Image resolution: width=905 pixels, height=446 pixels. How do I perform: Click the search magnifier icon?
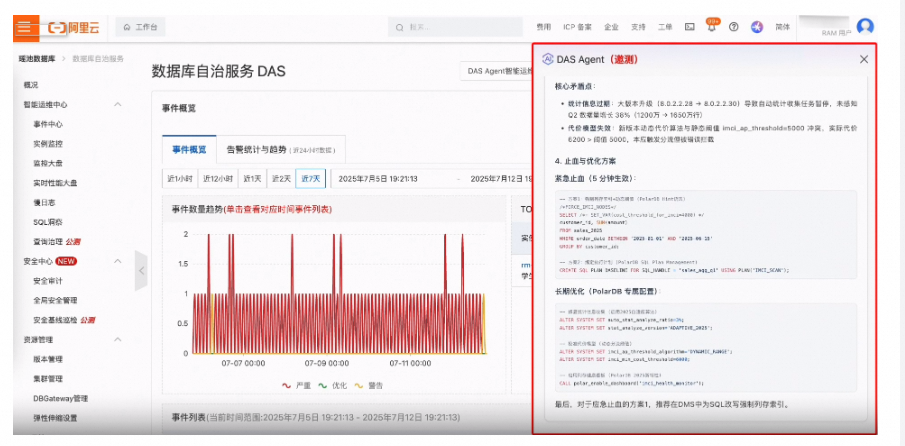coord(399,27)
